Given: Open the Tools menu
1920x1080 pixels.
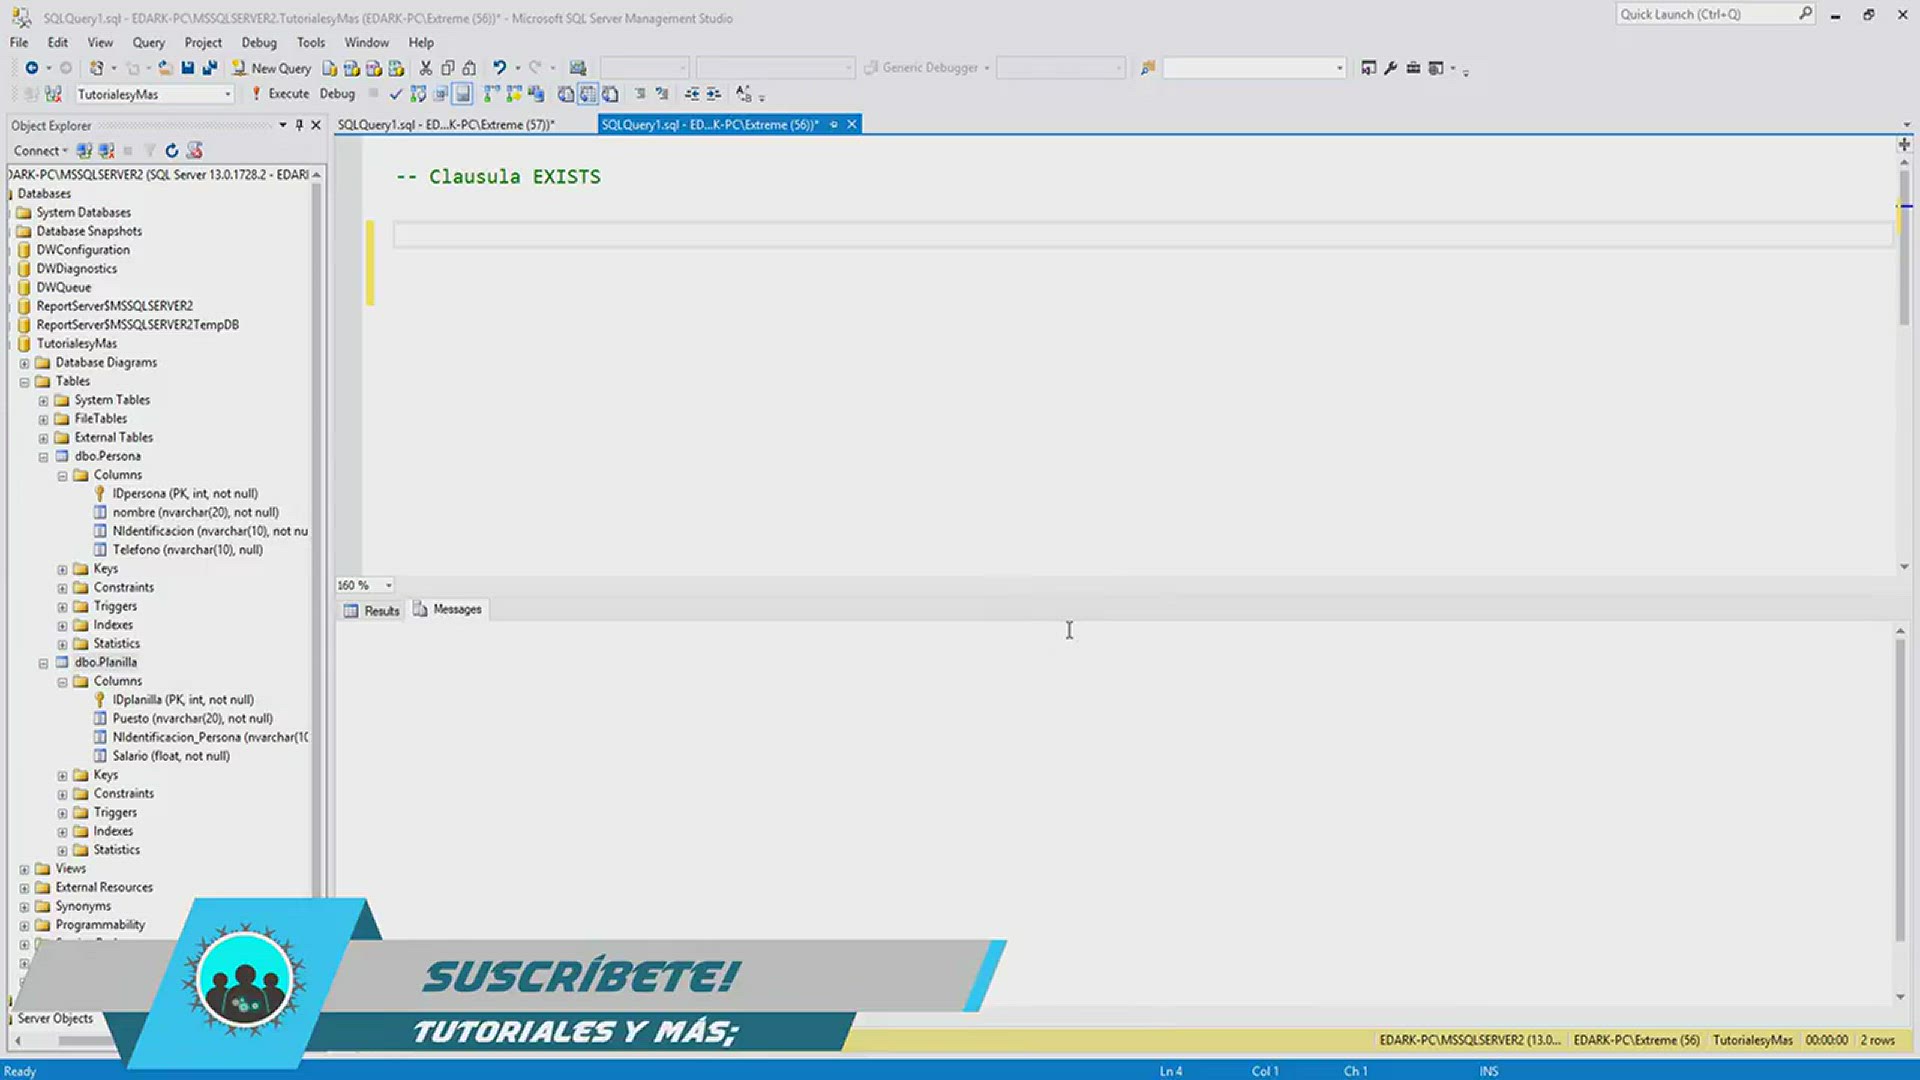Looking at the screenshot, I should coord(310,42).
